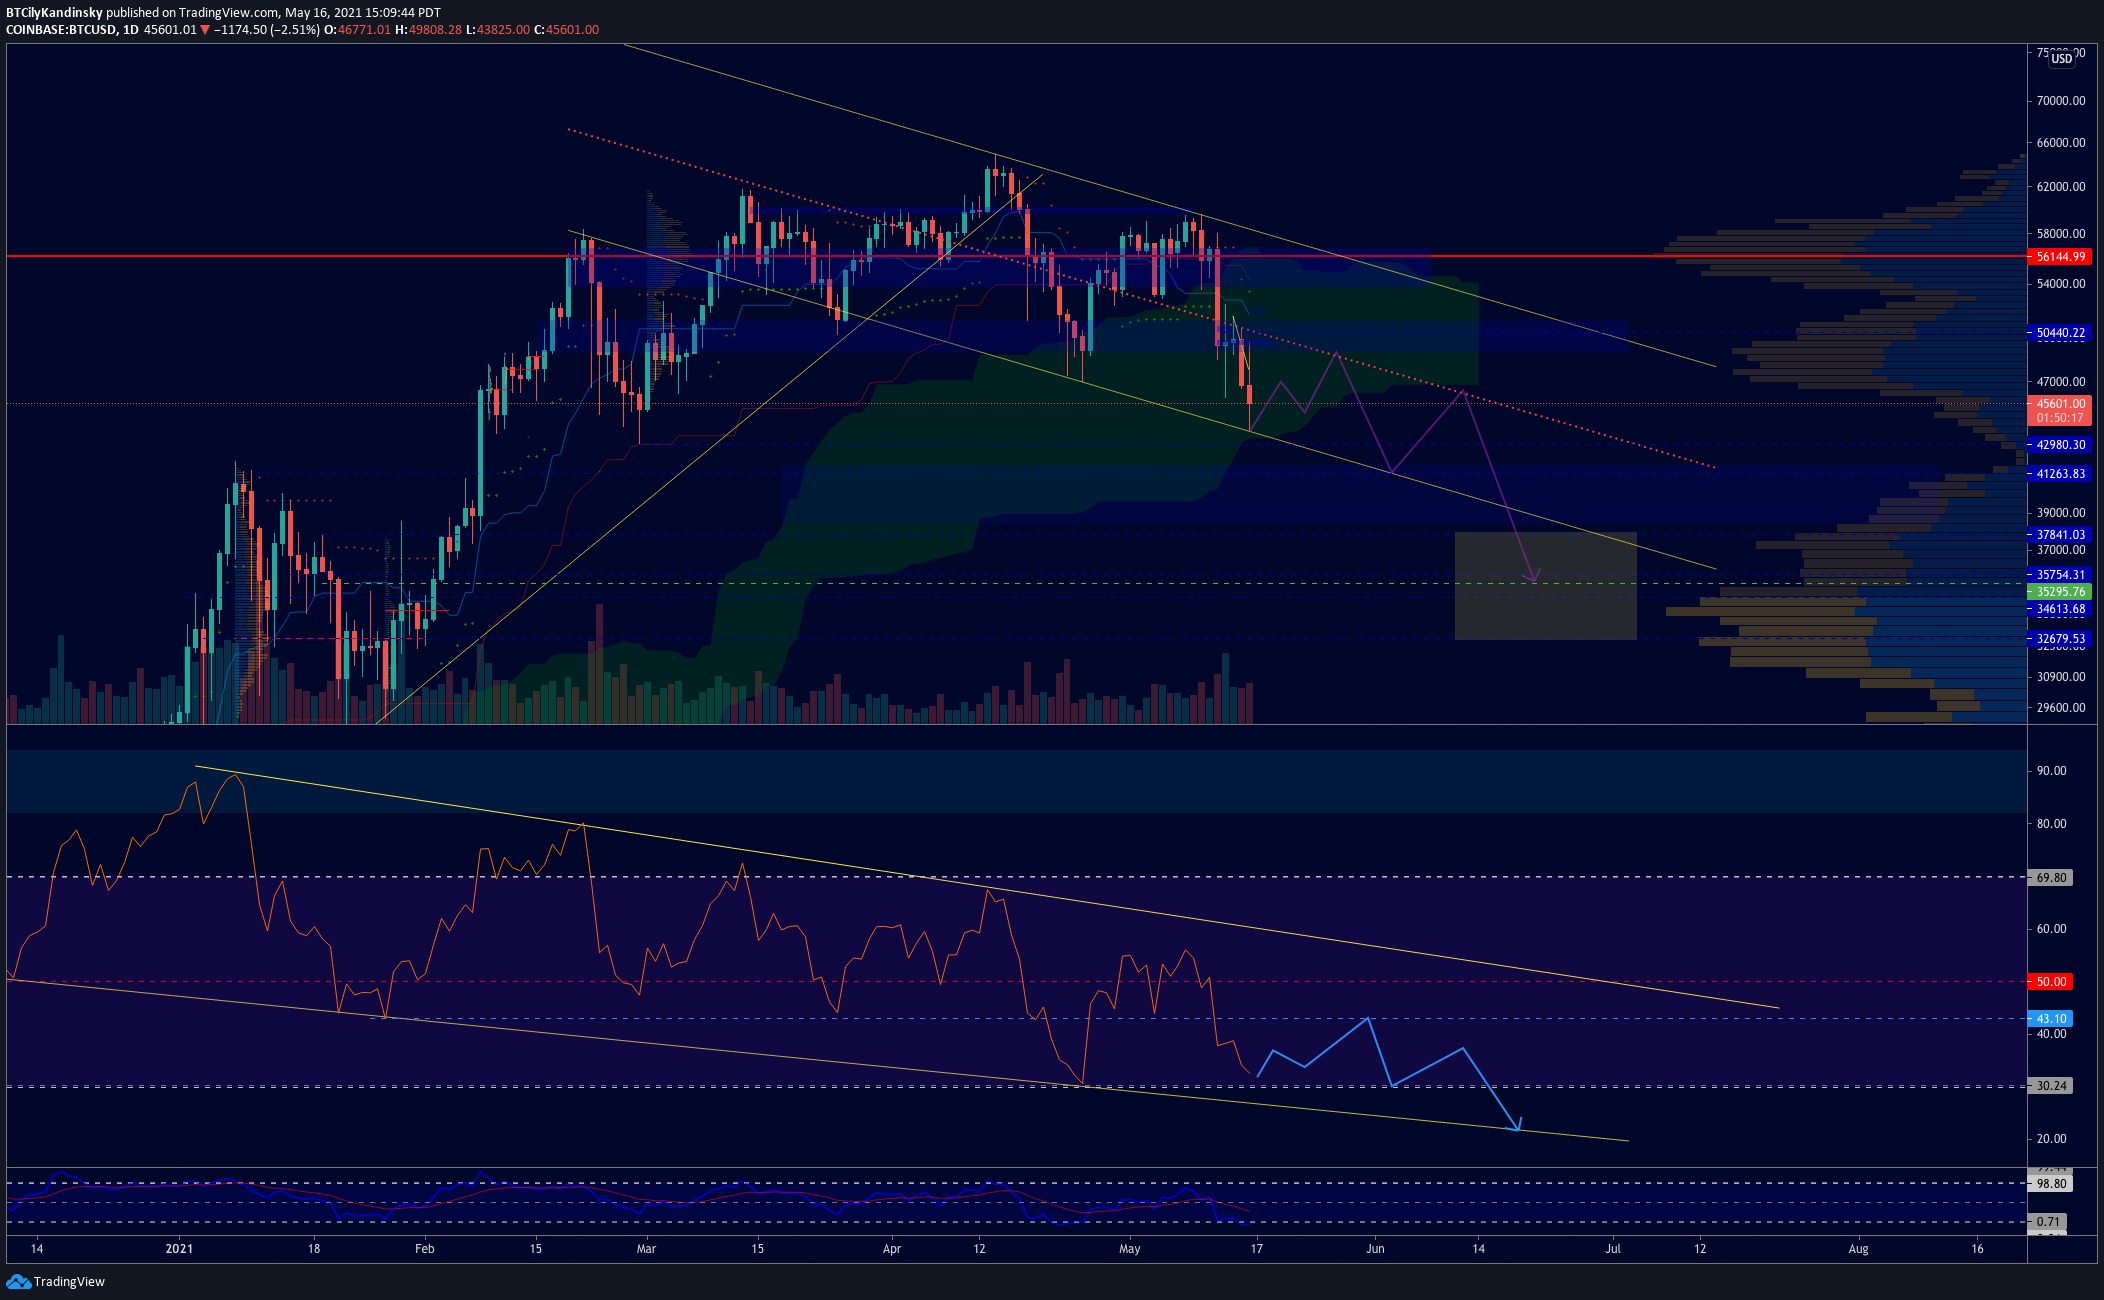Click the 69.80 RSI level label

pyautogui.click(x=2050, y=878)
